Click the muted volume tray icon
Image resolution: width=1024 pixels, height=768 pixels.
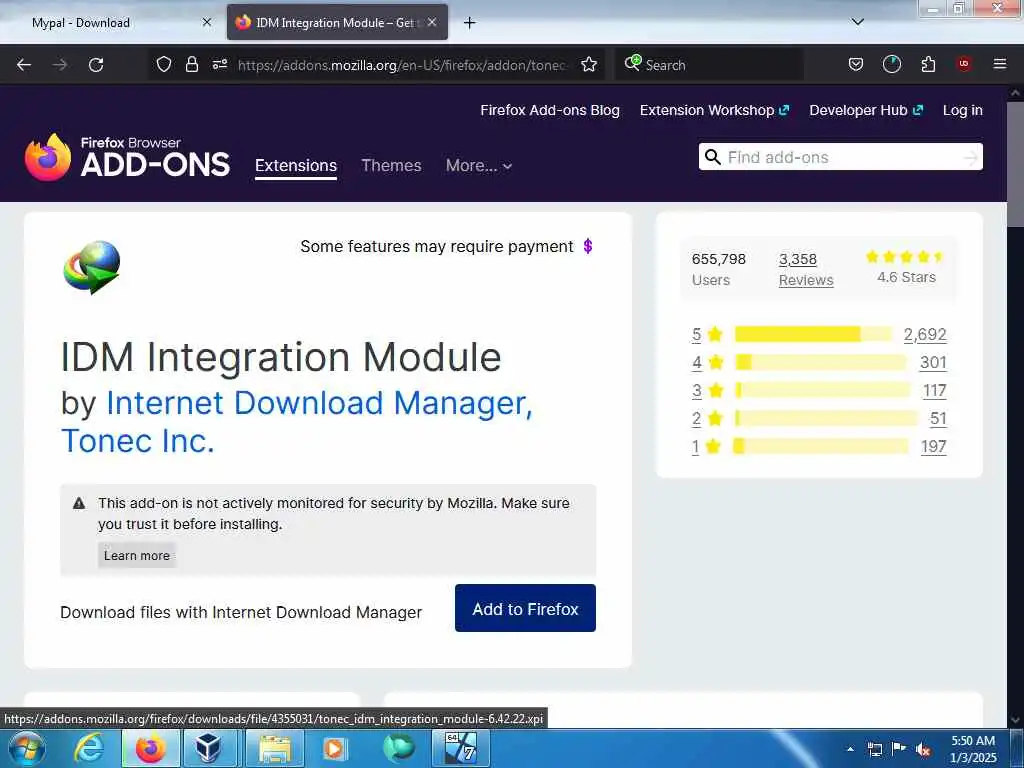pos(923,750)
